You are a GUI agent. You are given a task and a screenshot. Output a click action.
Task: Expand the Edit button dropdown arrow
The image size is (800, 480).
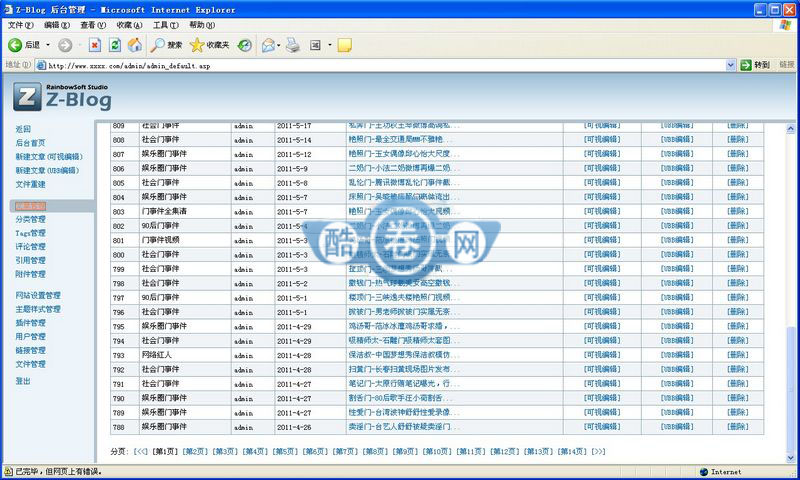tap(330, 45)
